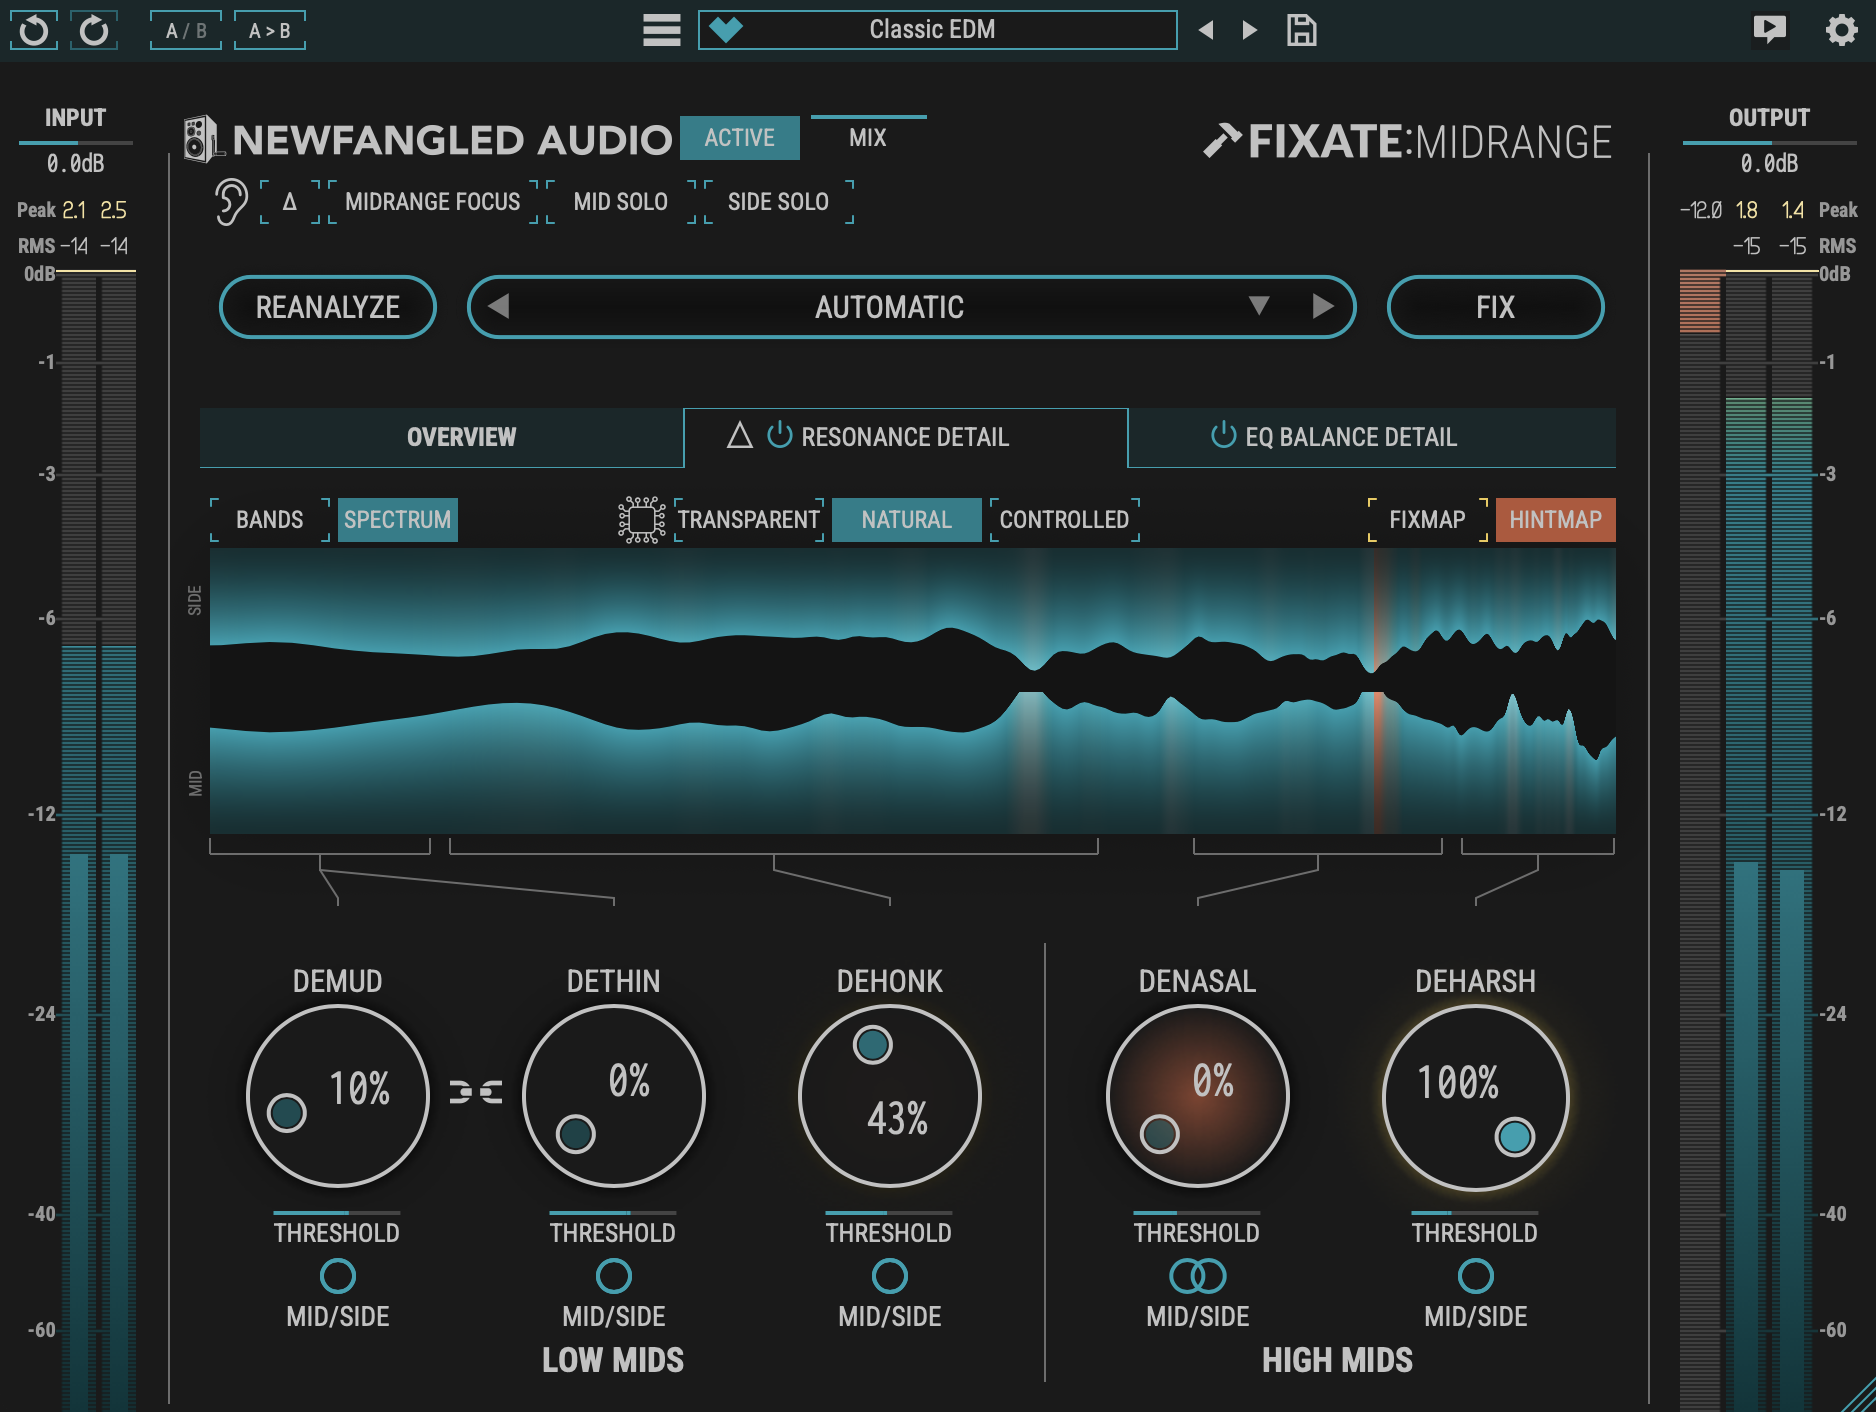Click DETHIN mid/side circle control
Image resolution: width=1876 pixels, height=1412 pixels.
[x=614, y=1276]
